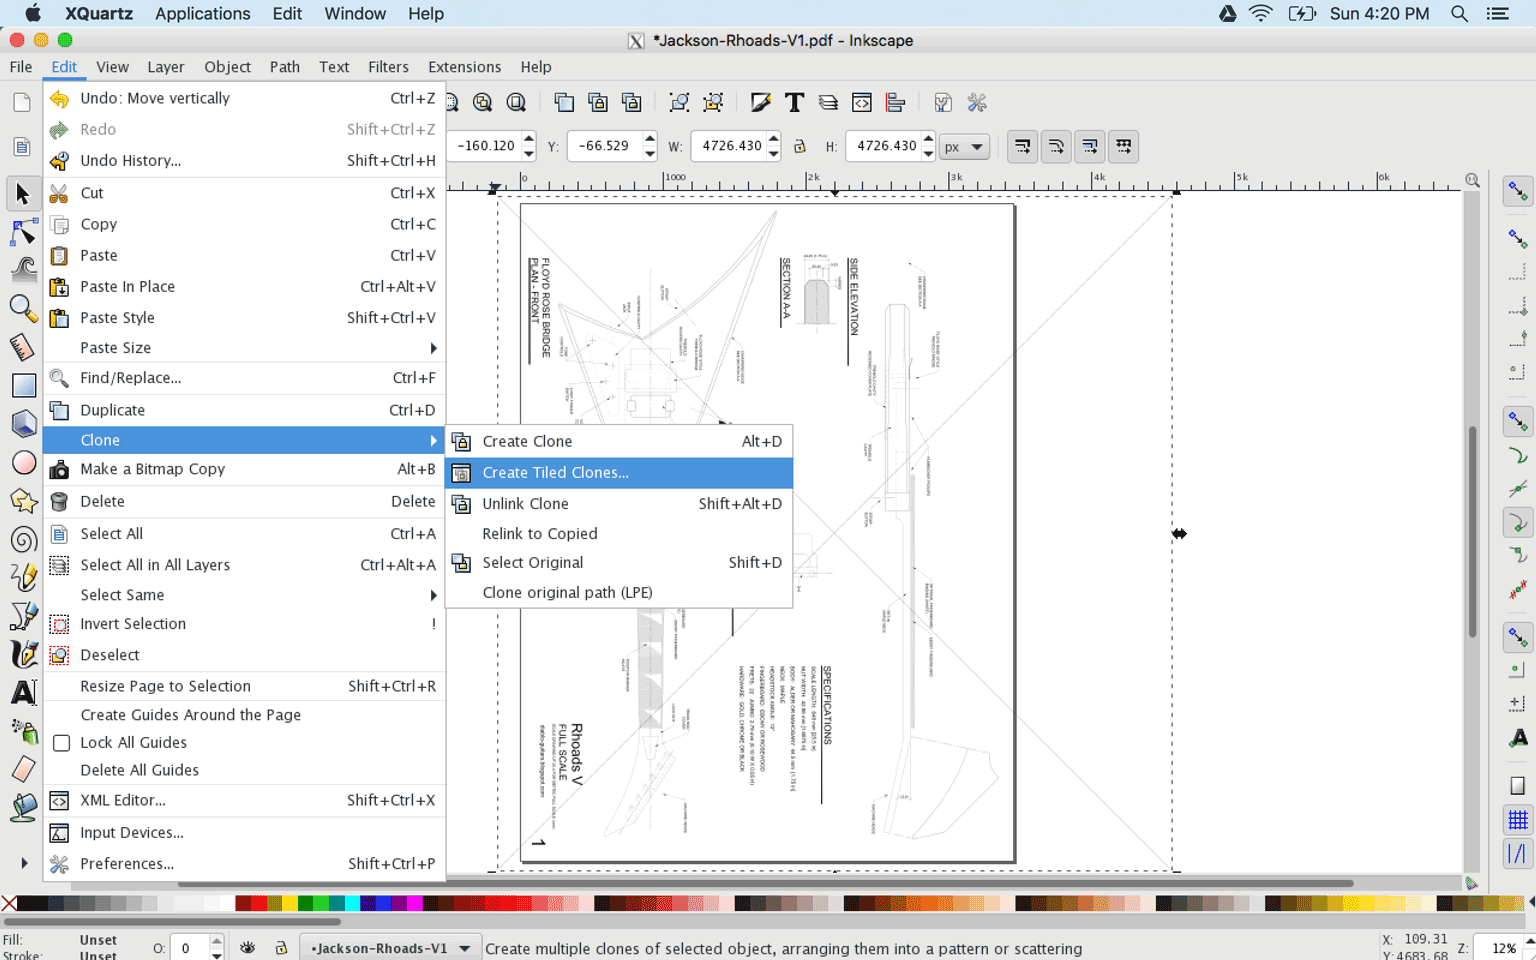Decrease the H height spinner
This screenshot has width=1536, height=960.
[929, 153]
